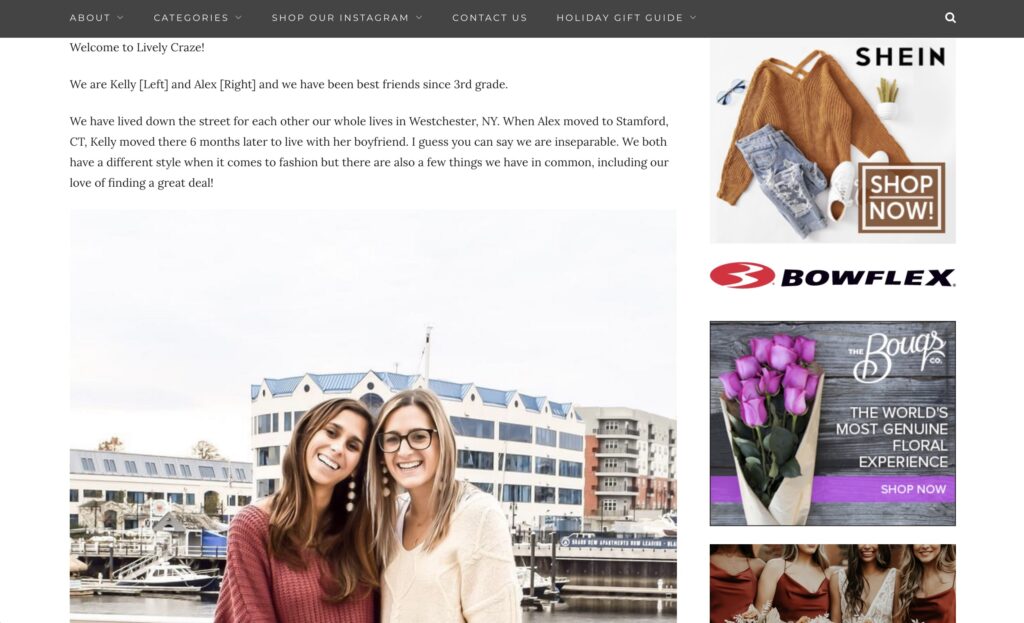This screenshot has width=1024, height=623.
Task: Open the bridesmaids dresses advertisement
Action: (x=833, y=583)
